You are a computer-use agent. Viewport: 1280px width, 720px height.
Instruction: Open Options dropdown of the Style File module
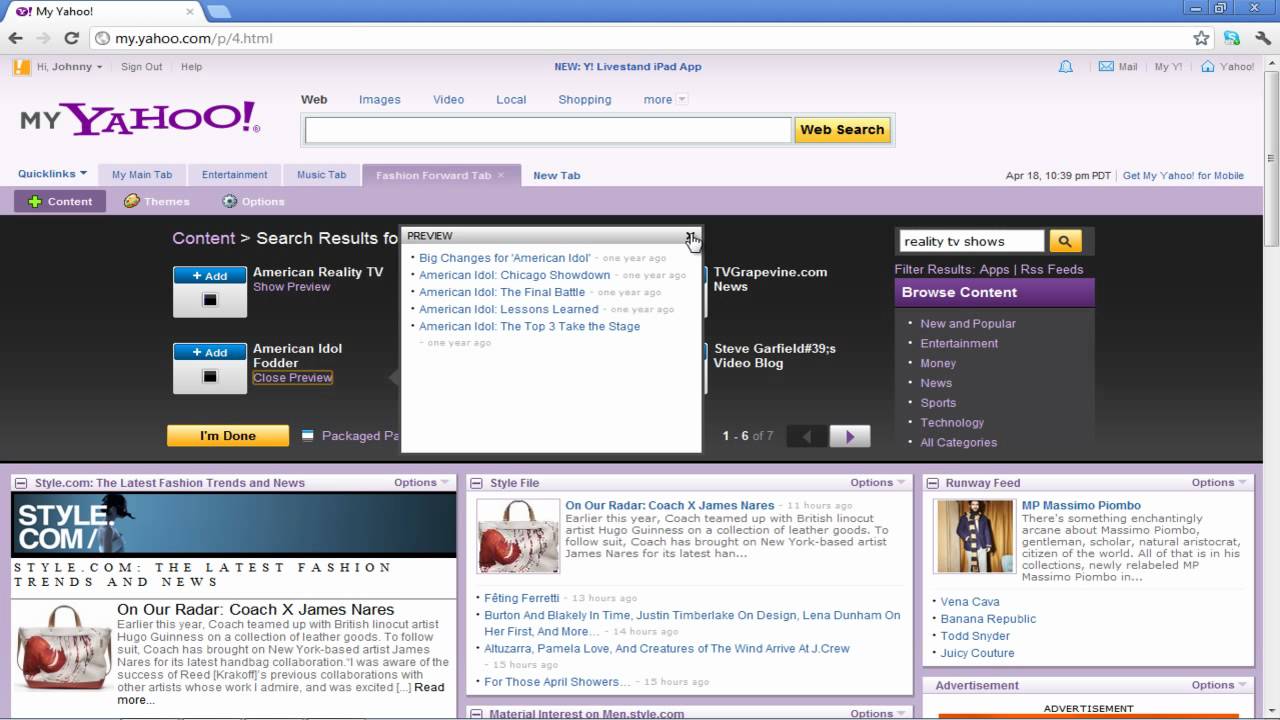pos(878,482)
